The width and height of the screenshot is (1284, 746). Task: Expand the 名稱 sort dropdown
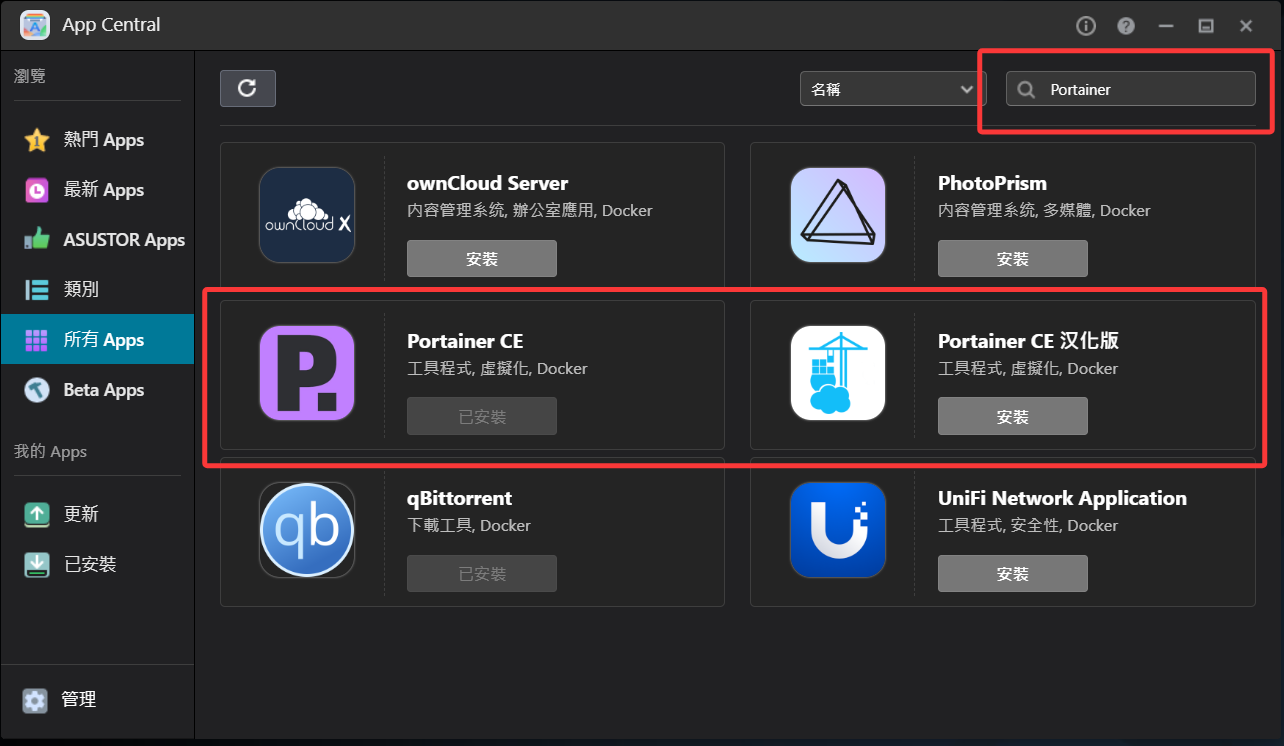pos(892,89)
